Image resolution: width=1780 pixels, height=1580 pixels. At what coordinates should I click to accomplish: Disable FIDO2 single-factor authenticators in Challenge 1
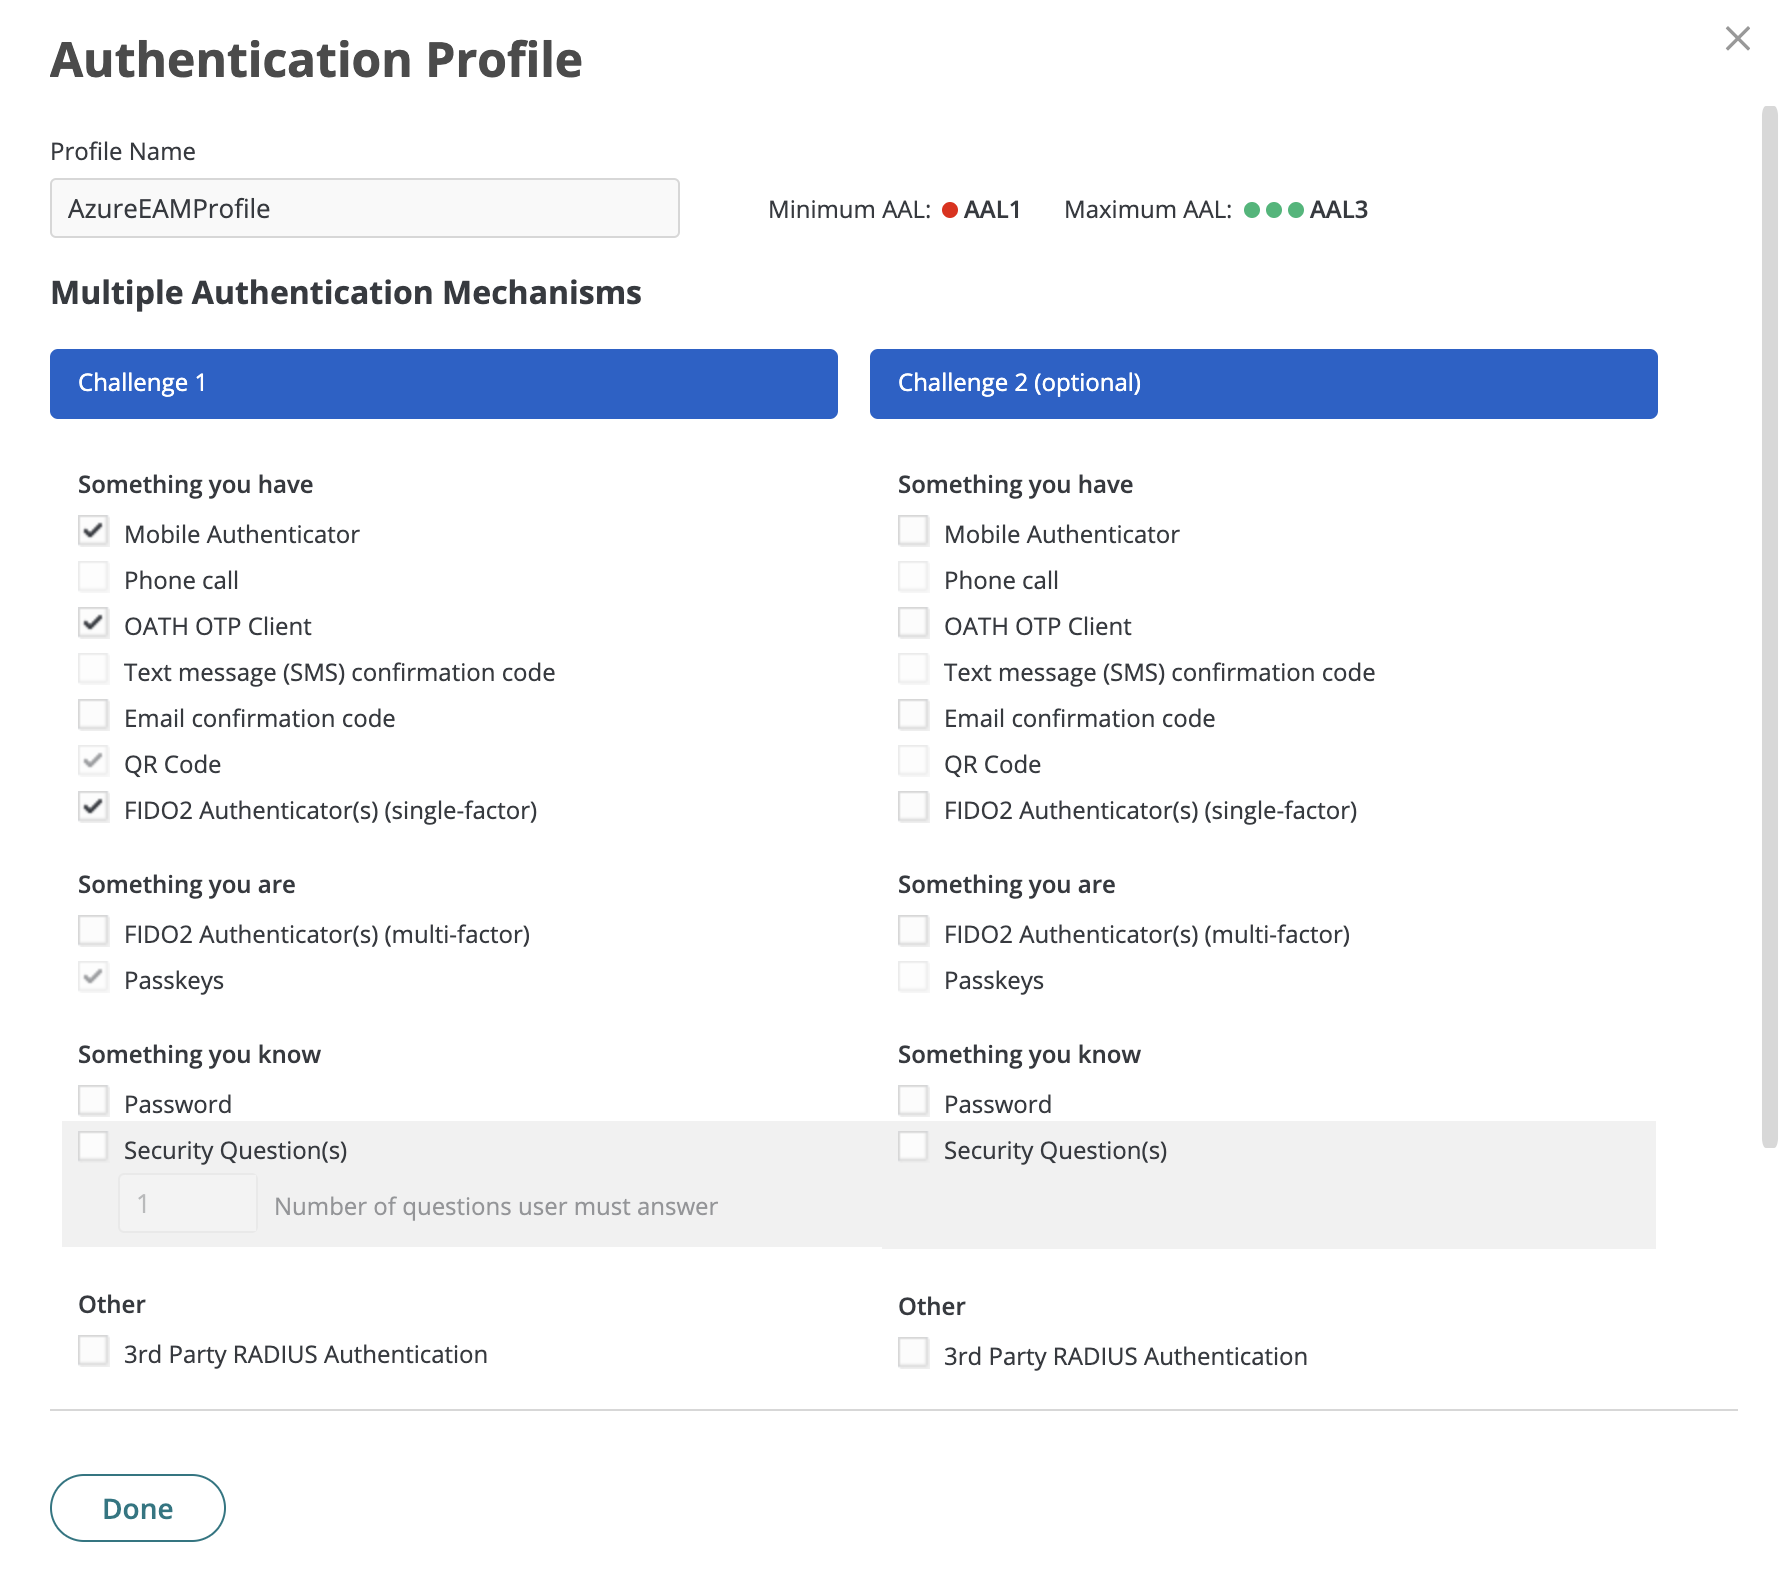tap(93, 807)
